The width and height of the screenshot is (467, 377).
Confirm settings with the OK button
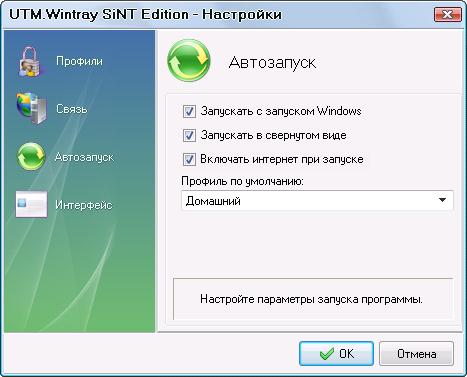(336, 354)
